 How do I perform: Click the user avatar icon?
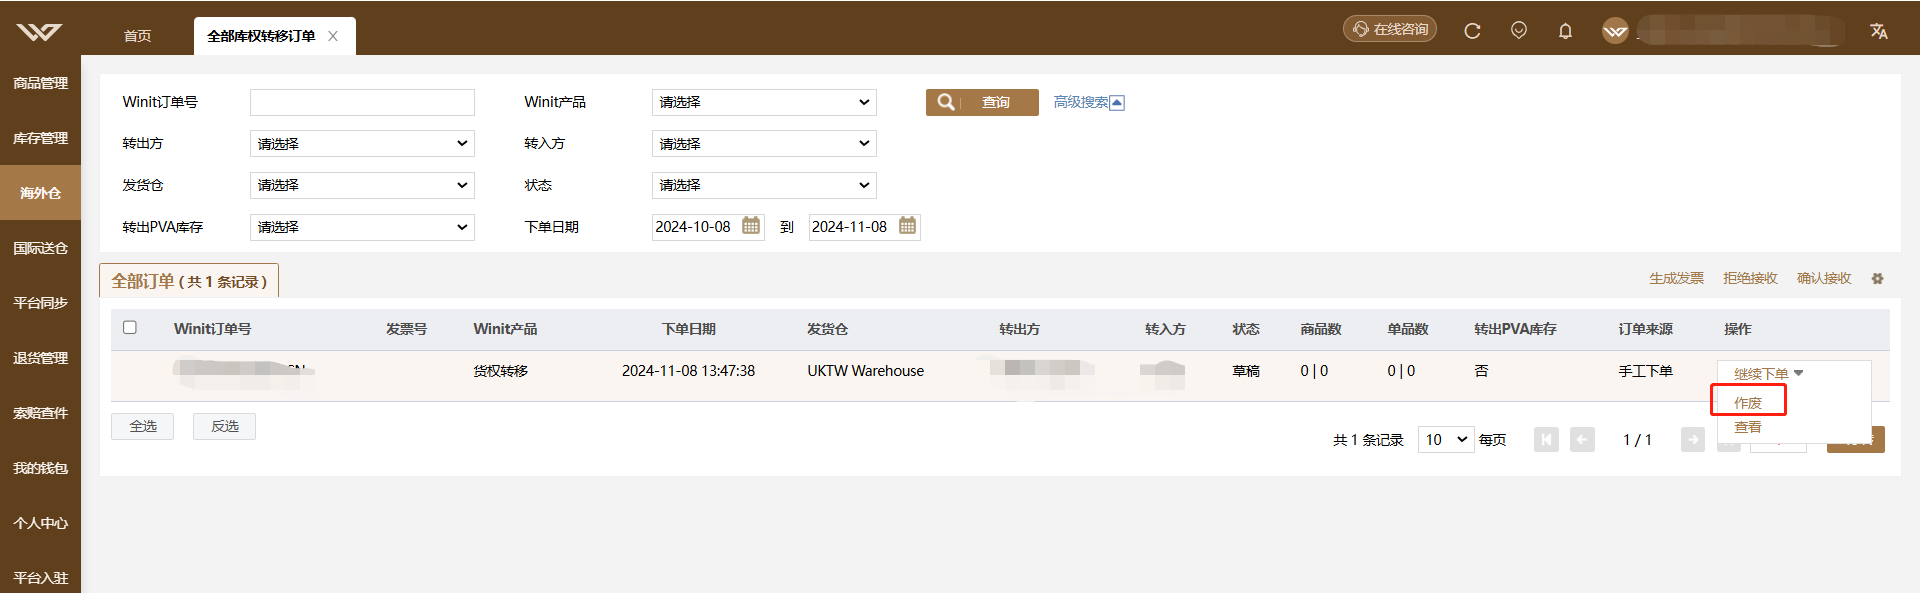tap(1615, 31)
